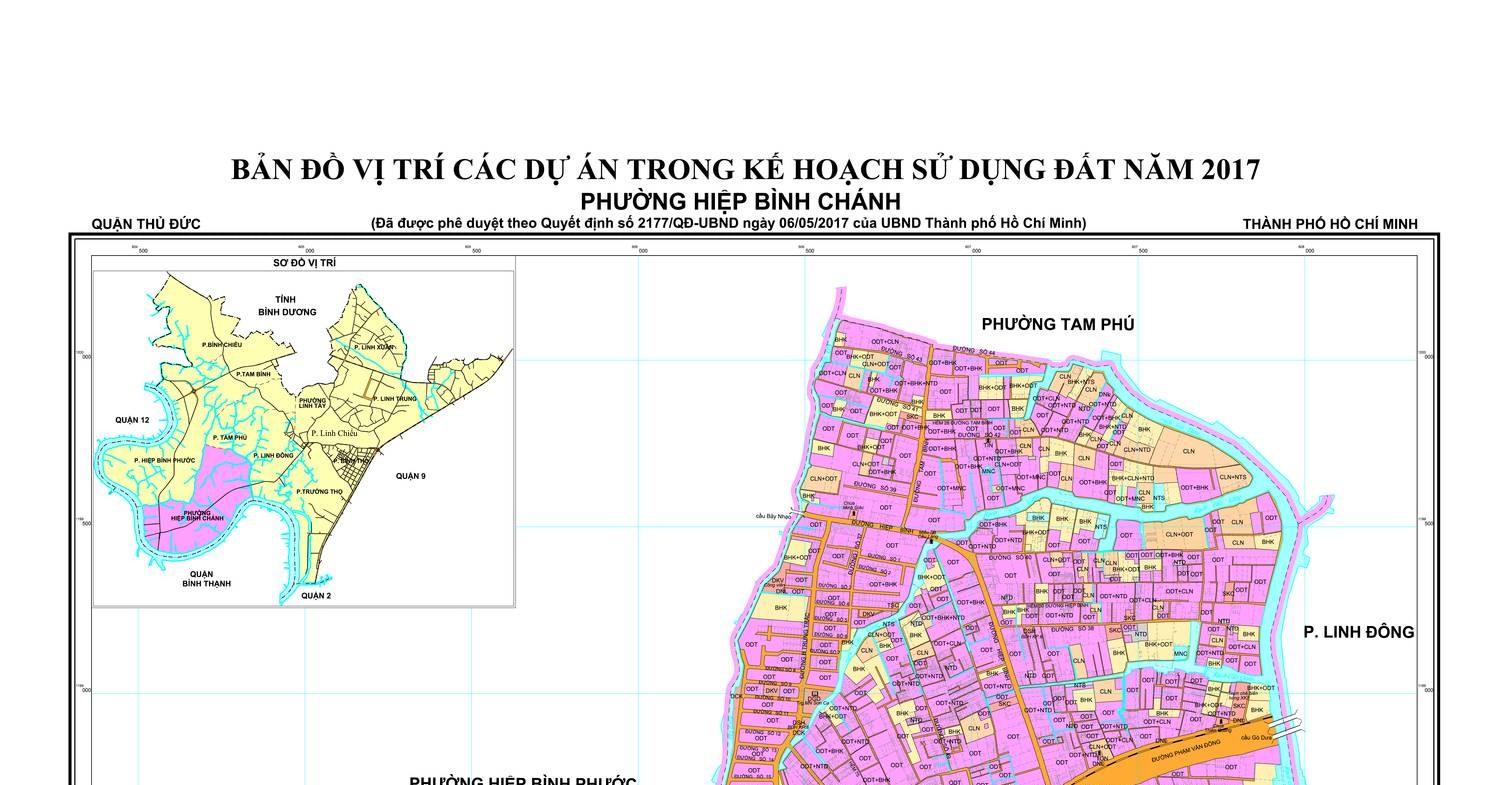Screen dimensions: 1500x785
Task: Click the P.TRƯỜNG THỌ inset label
Action: pos(319,492)
